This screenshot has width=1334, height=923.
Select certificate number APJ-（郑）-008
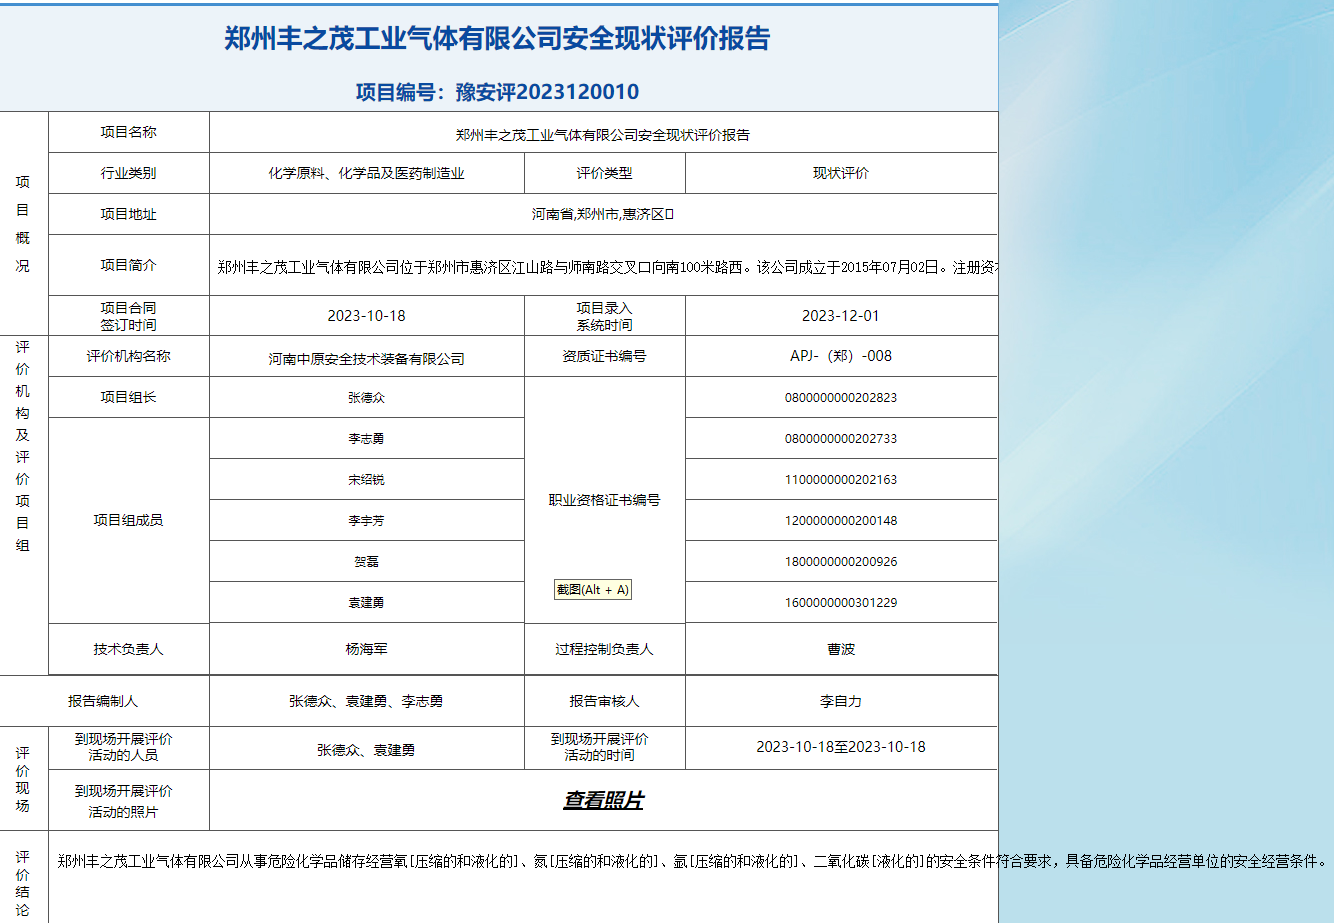(841, 356)
